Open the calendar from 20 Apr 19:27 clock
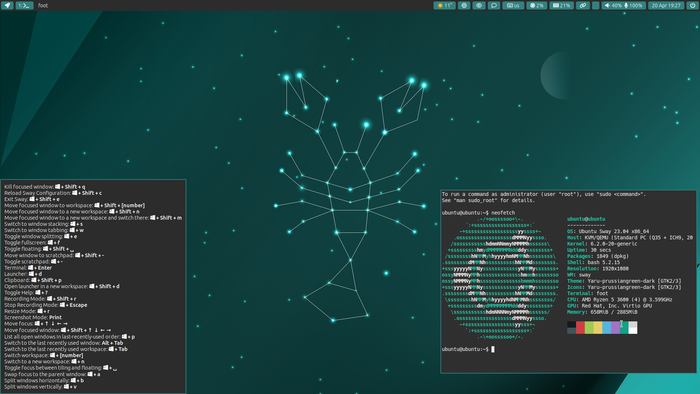Screen dimensions: 700x394 pyautogui.click(x=666, y=5)
